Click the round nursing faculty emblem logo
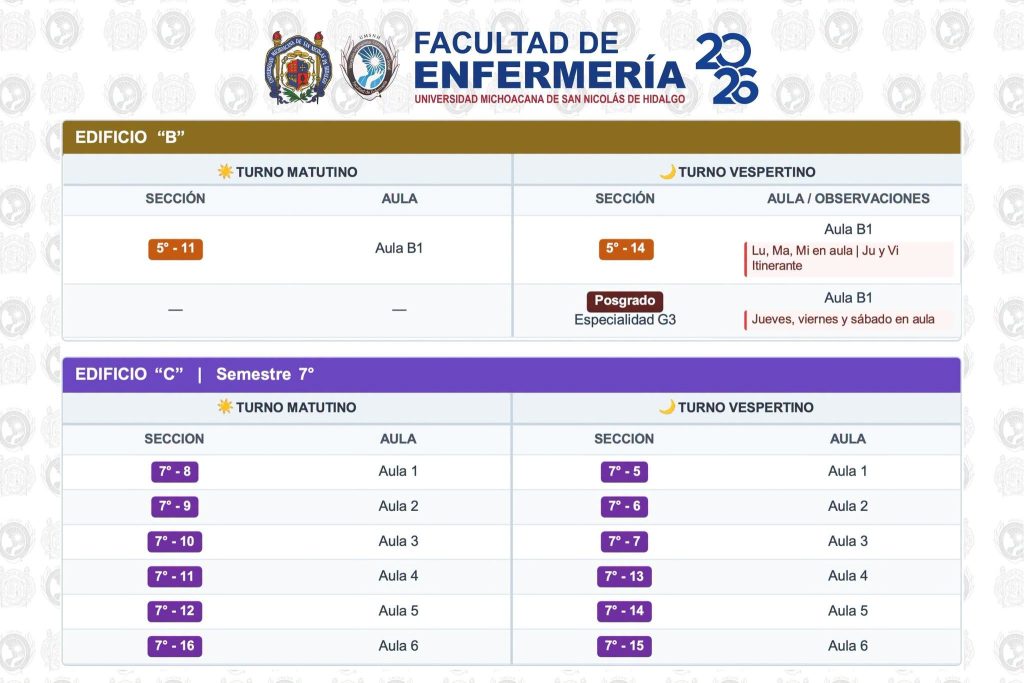 (x=370, y=67)
